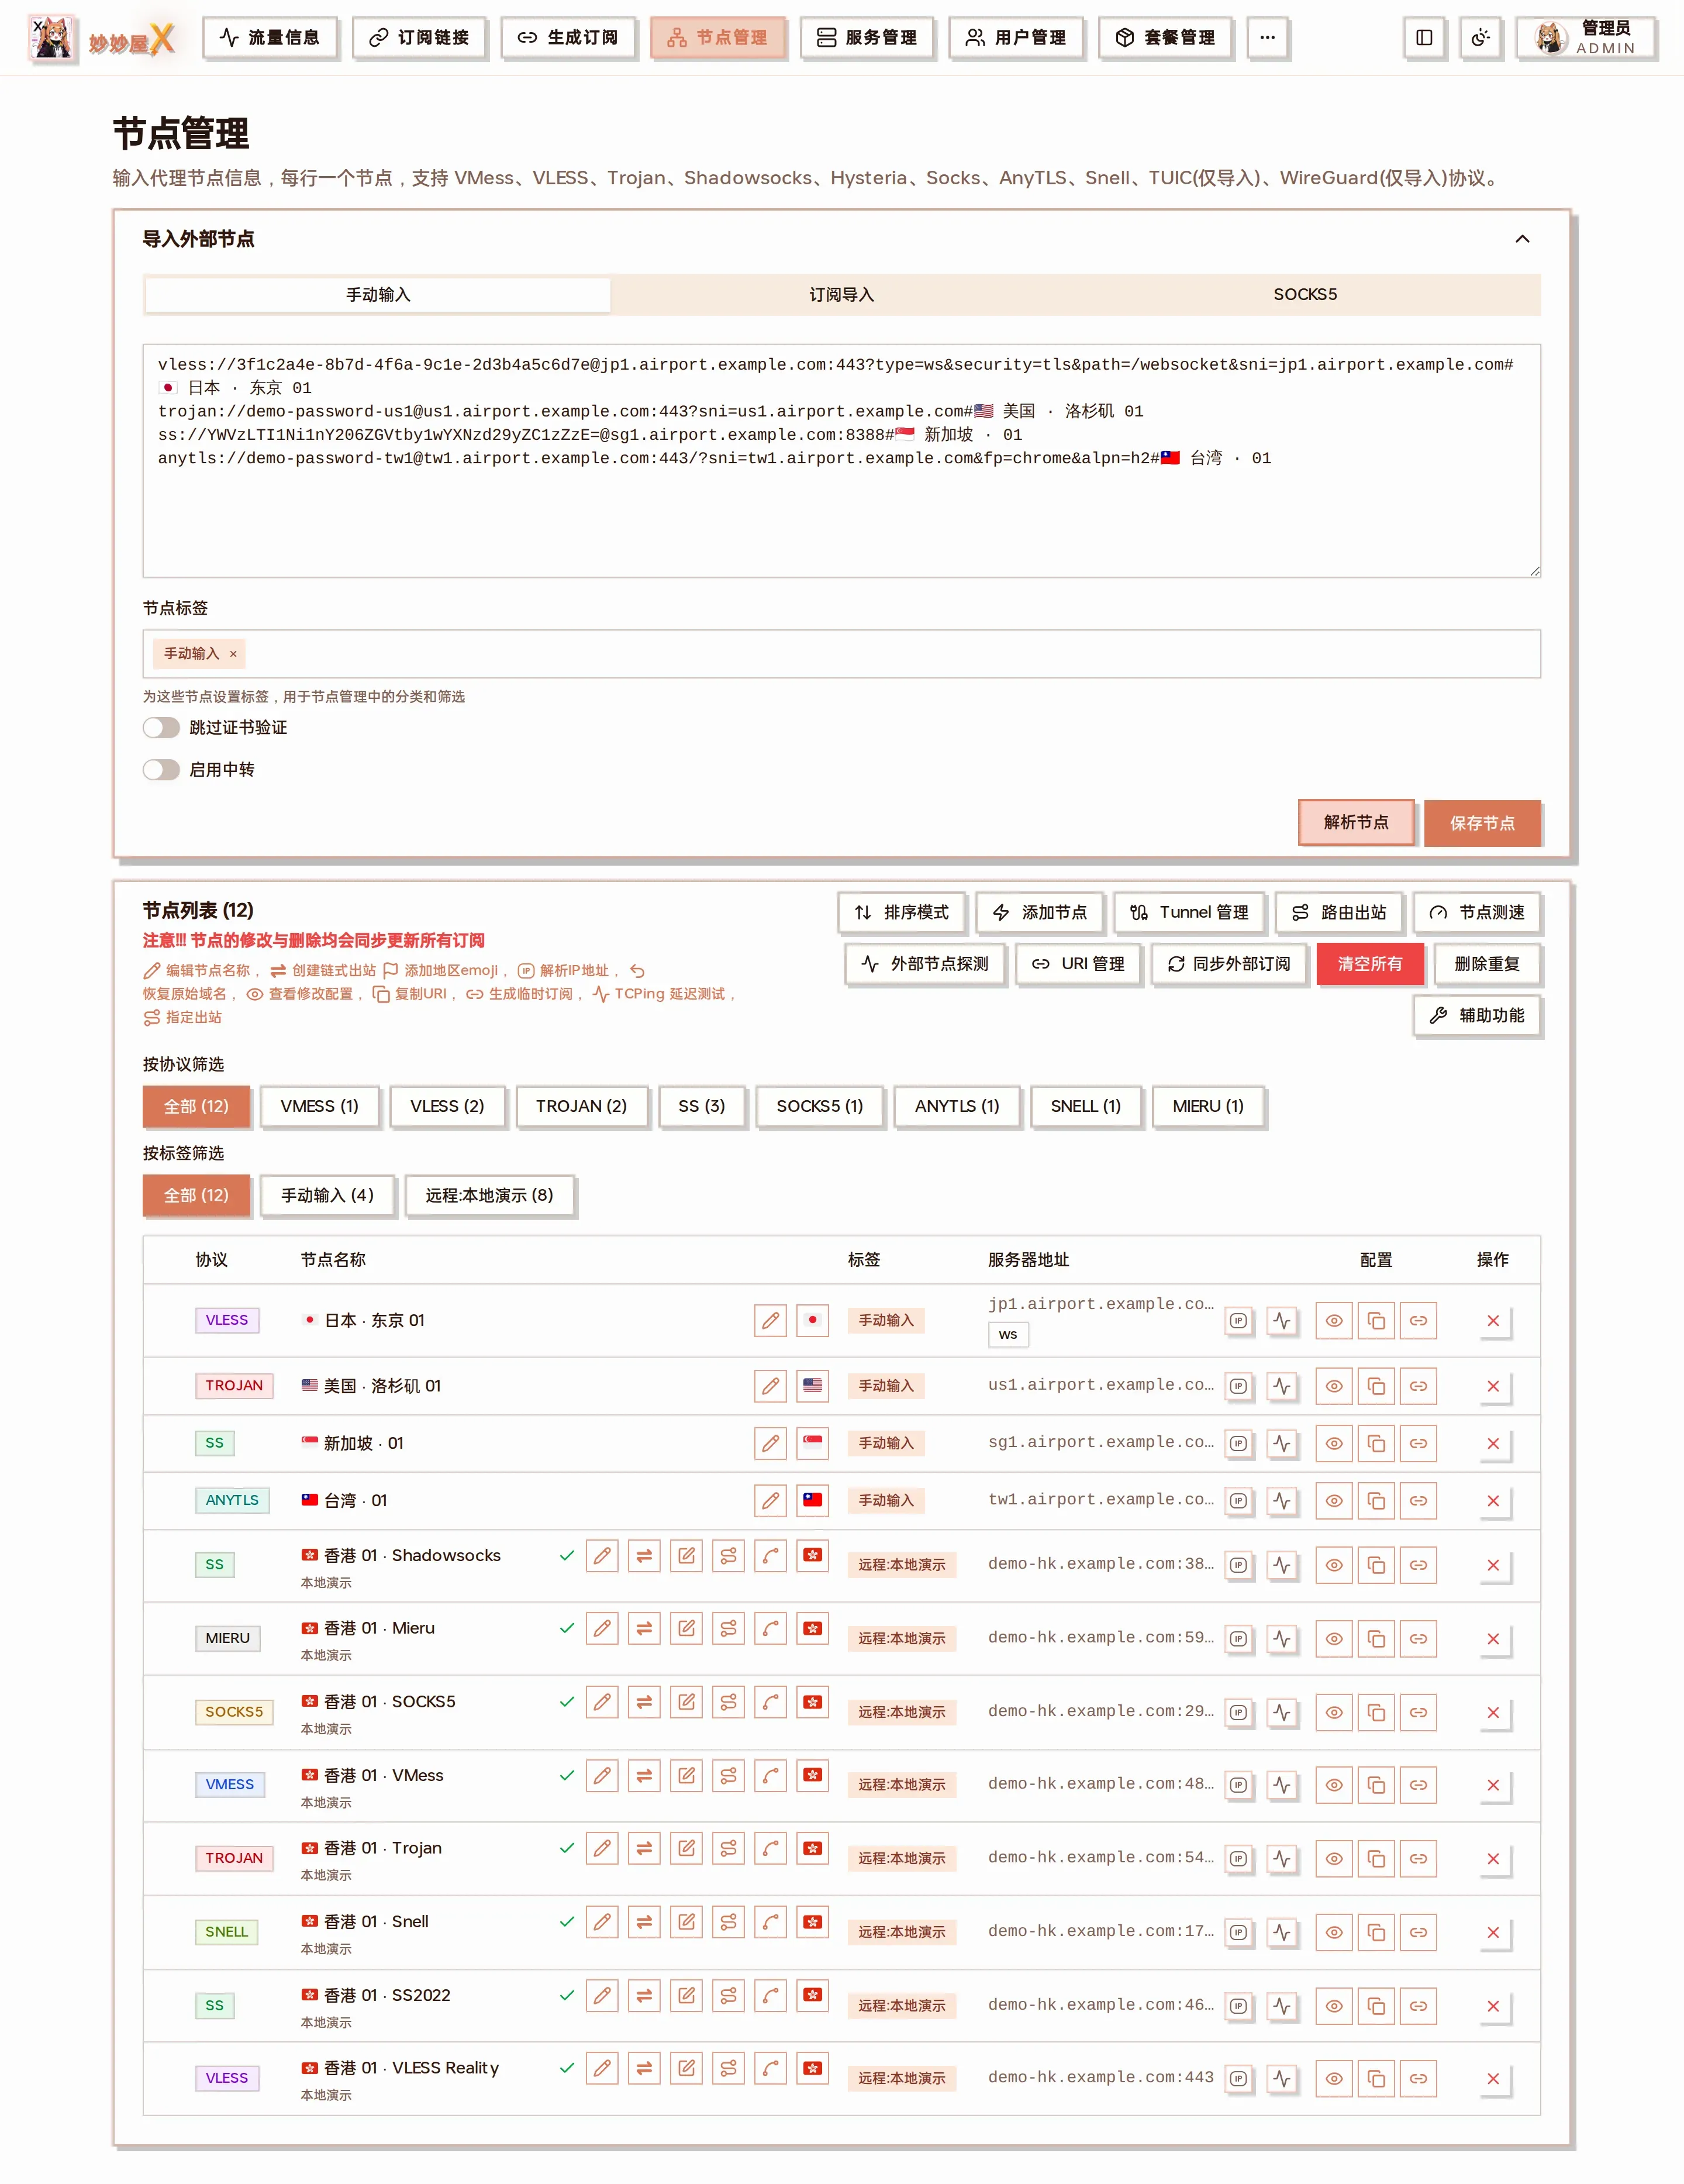Click into the node URI textarea
This screenshot has width=1684, height=2184.
pos(841,461)
